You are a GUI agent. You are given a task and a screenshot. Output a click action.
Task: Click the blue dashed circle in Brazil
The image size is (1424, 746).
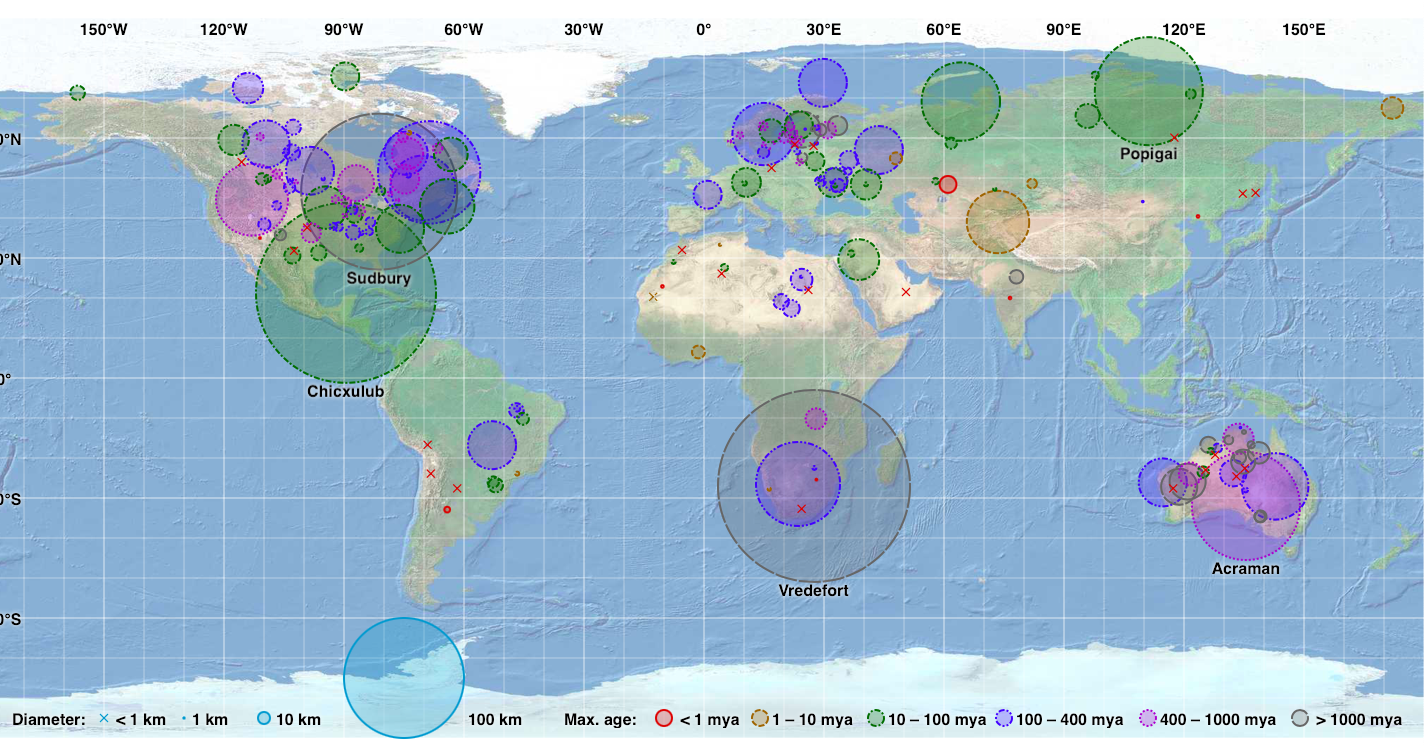pos(491,445)
